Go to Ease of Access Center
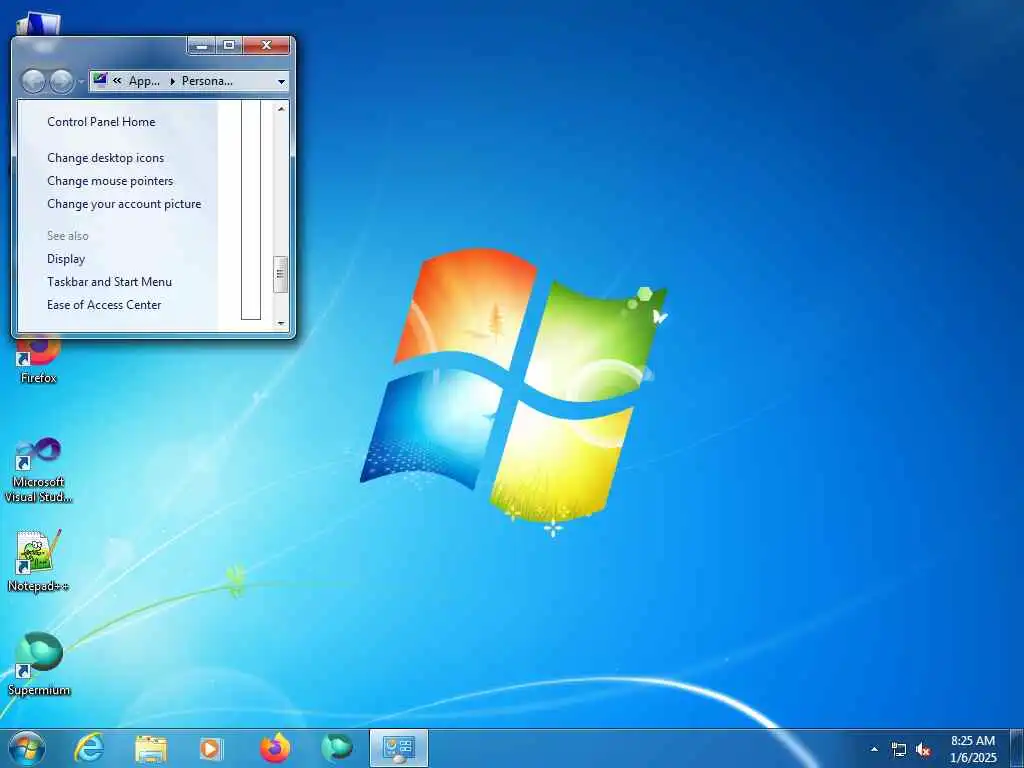 pos(104,304)
